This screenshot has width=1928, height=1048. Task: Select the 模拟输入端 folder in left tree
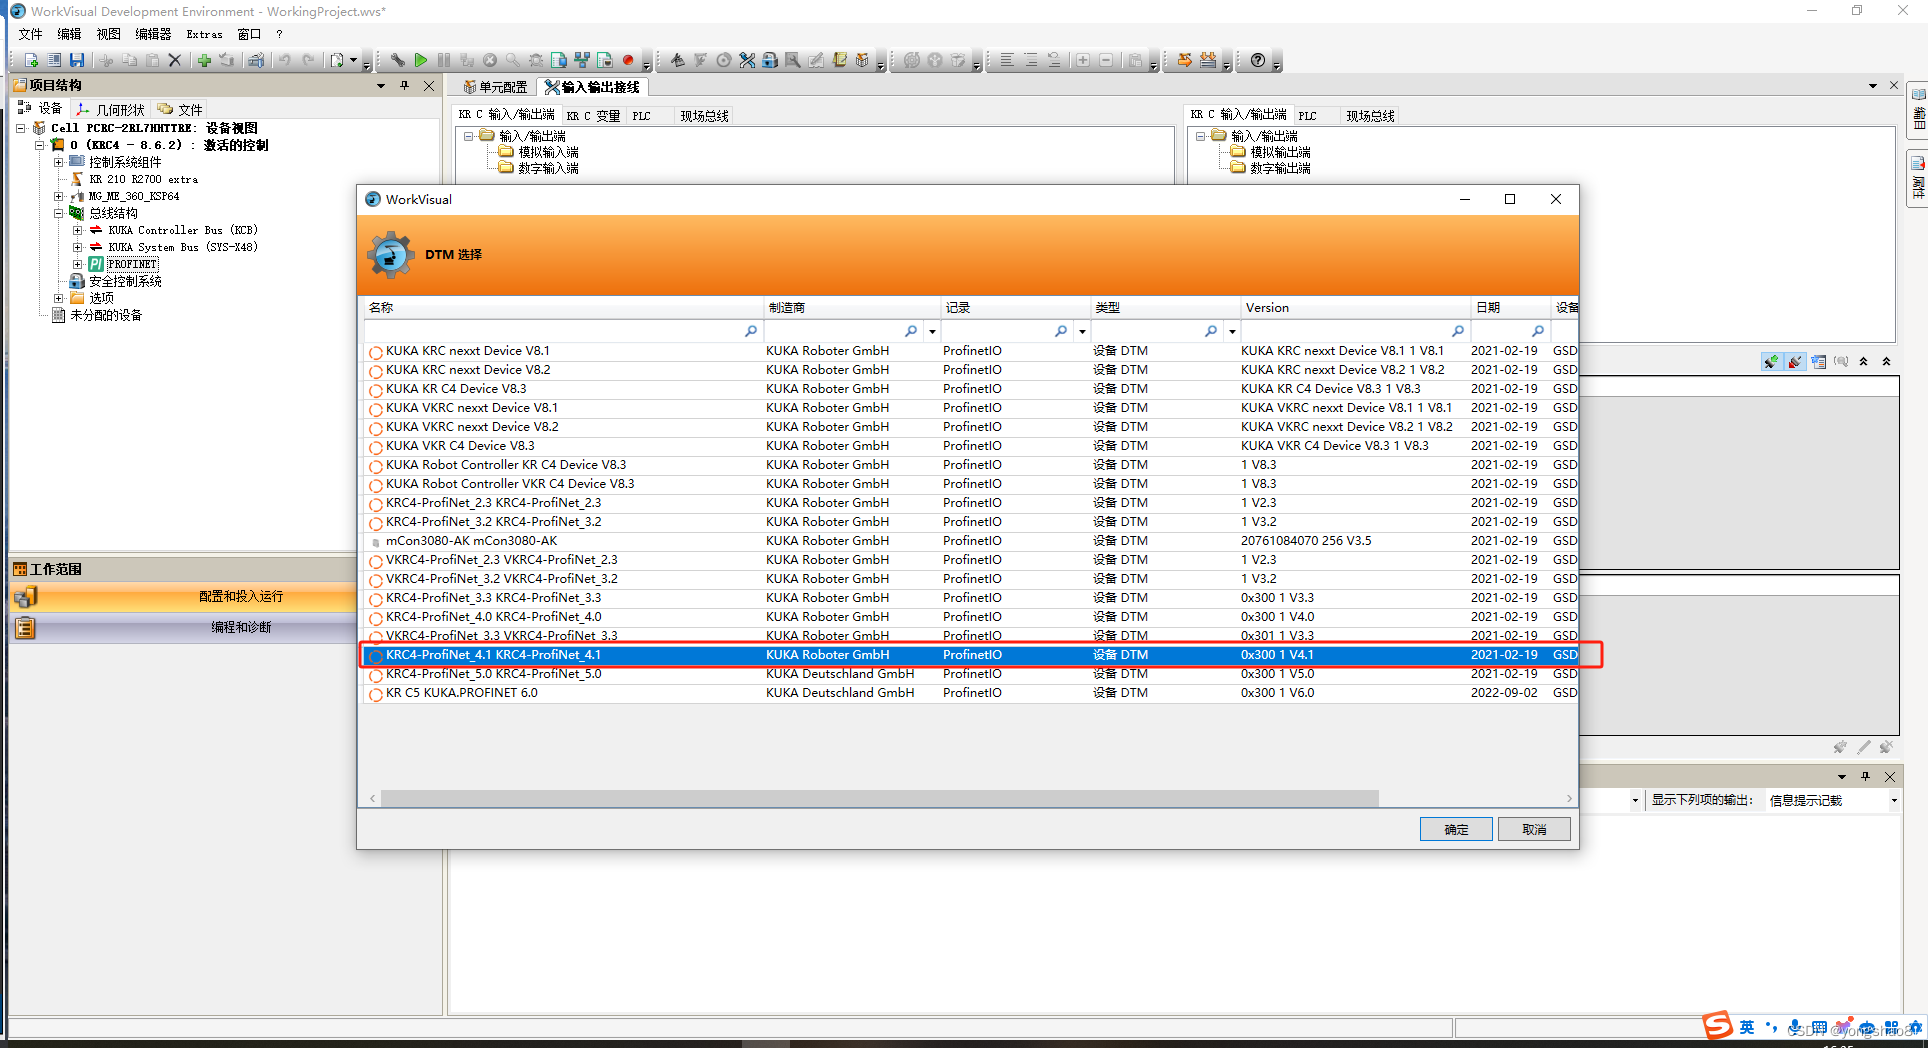coord(538,152)
